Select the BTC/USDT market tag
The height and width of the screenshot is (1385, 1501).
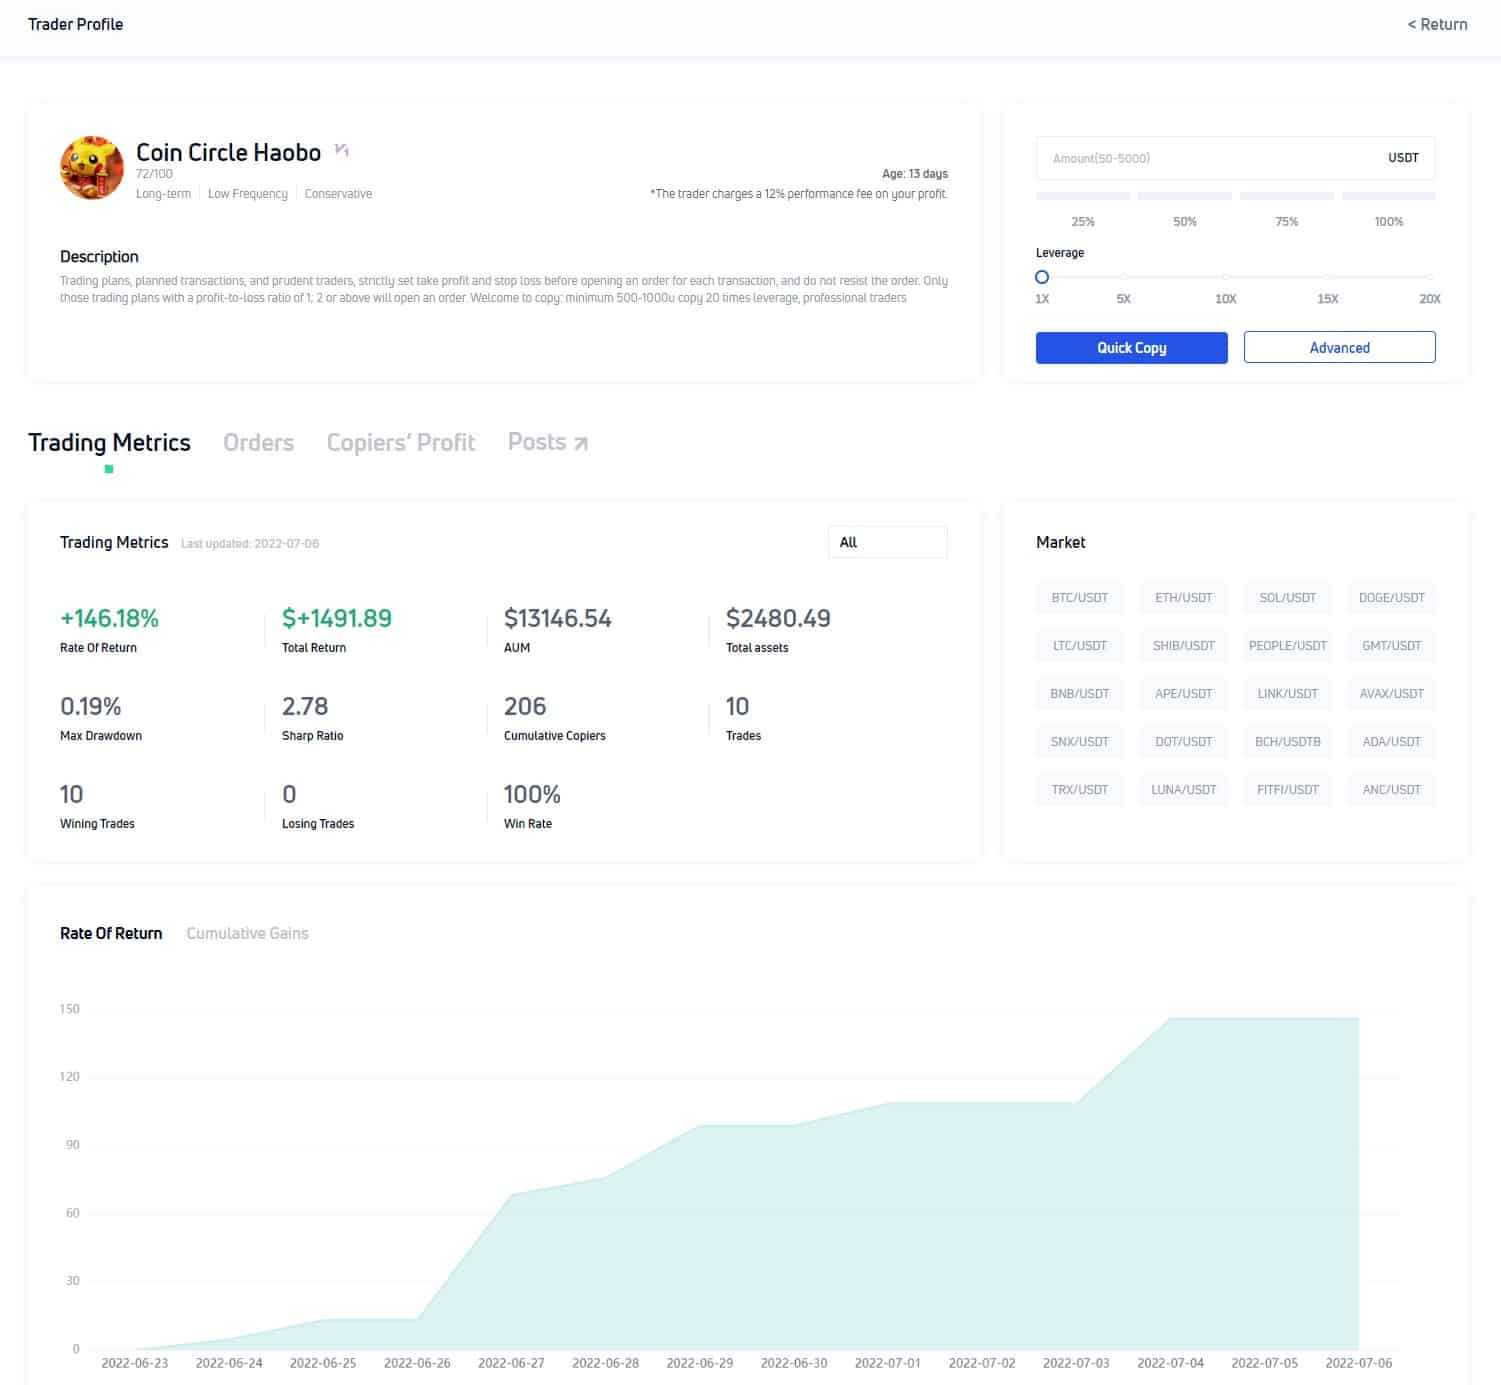pyautogui.click(x=1079, y=598)
